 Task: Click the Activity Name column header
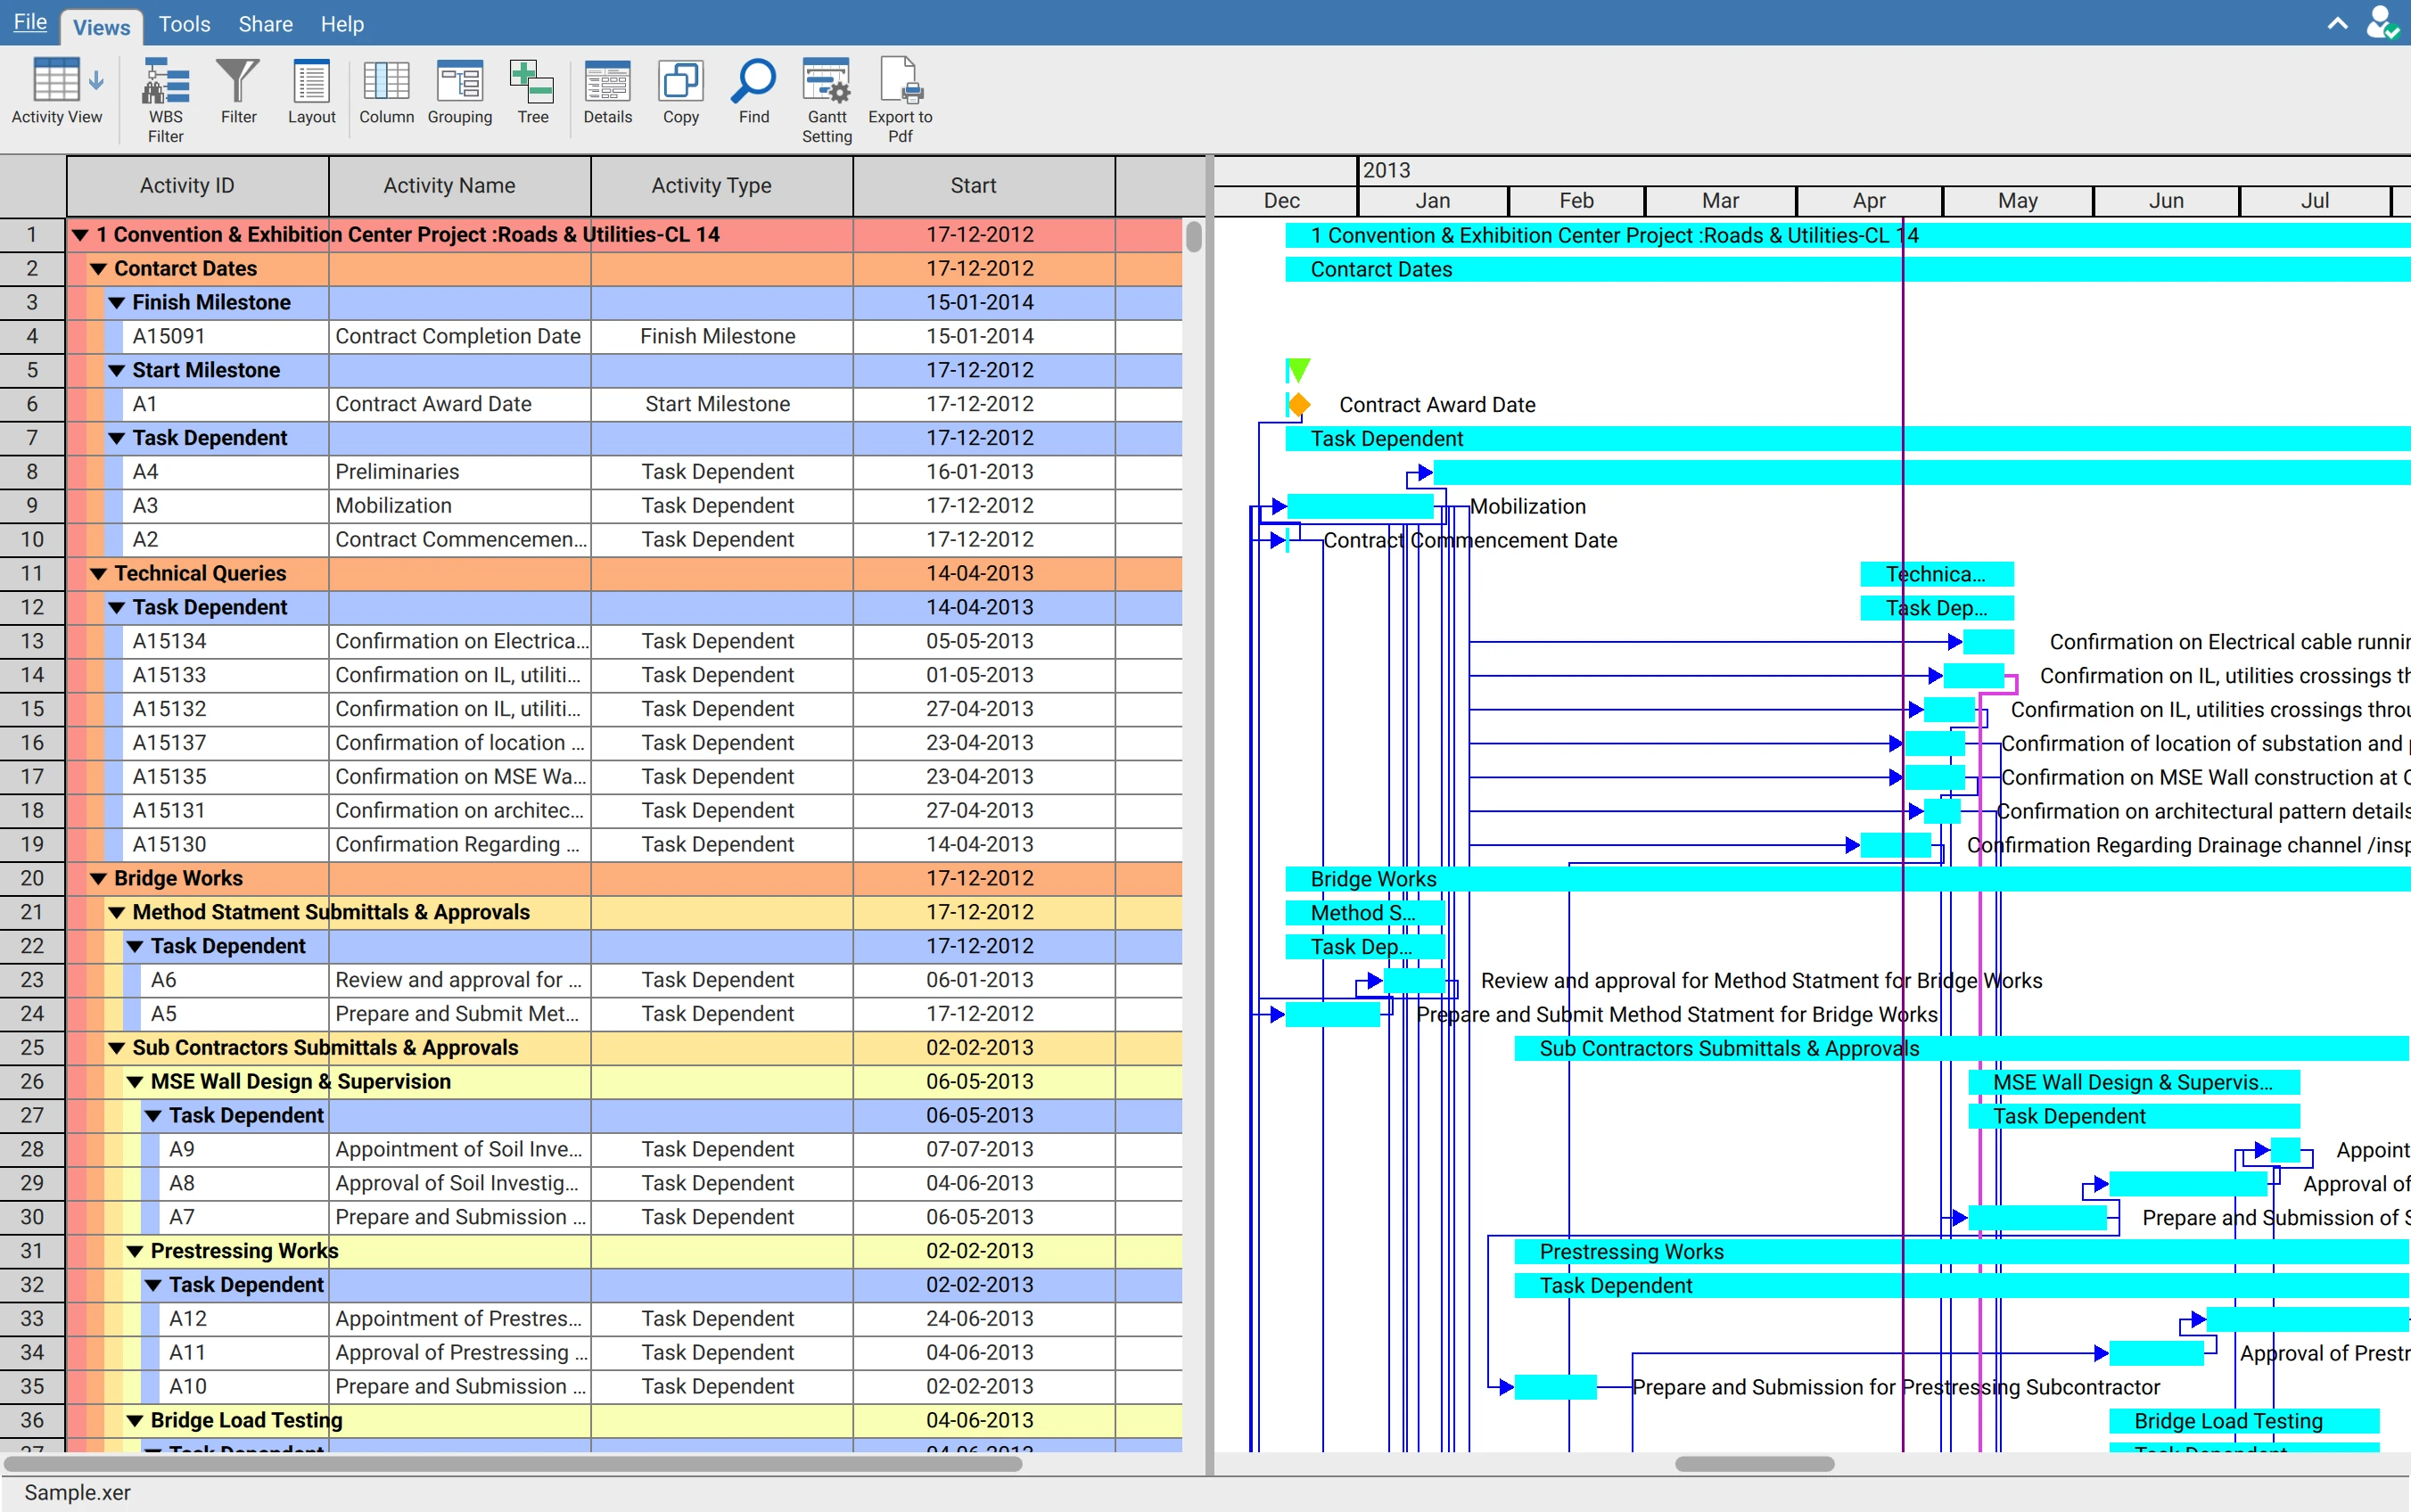point(459,186)
